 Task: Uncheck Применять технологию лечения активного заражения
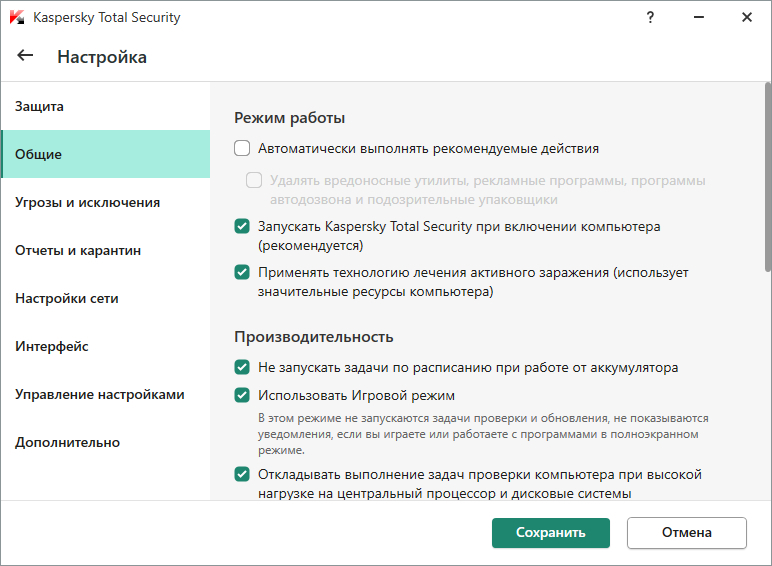click(x=242, y=272)
